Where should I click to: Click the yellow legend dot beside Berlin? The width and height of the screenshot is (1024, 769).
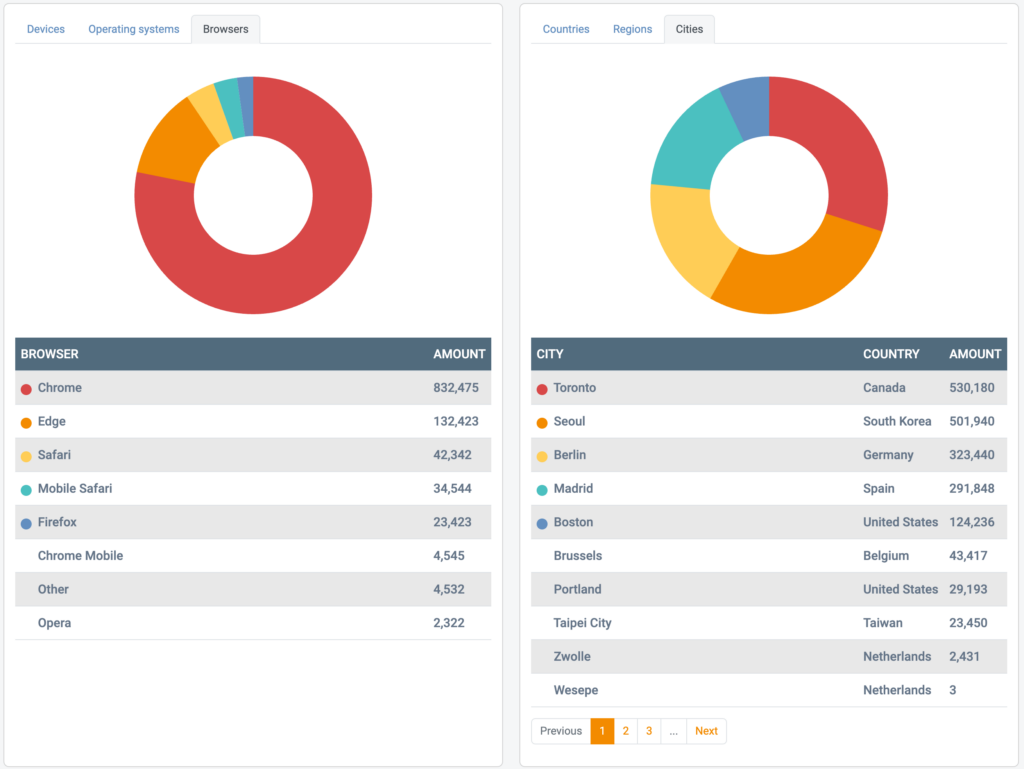(540, 455)
